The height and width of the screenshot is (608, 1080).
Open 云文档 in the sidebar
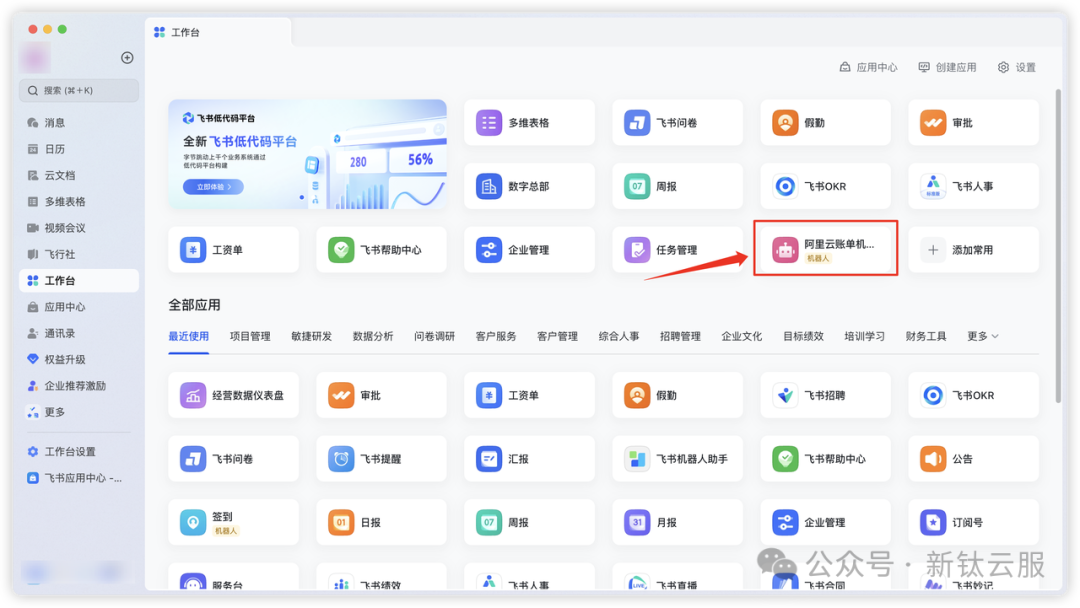click(79, 176)
